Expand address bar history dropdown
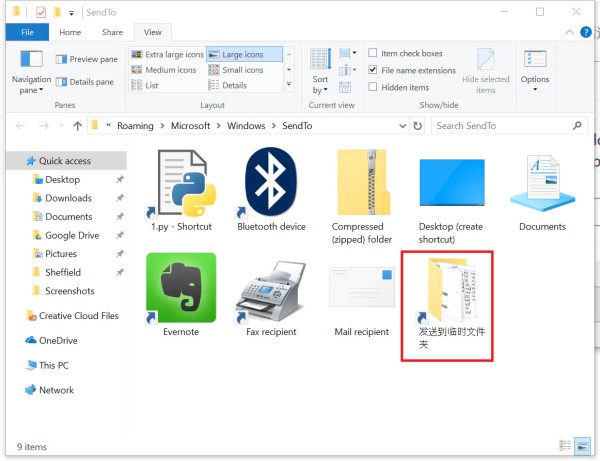 (x=402, y=126)
